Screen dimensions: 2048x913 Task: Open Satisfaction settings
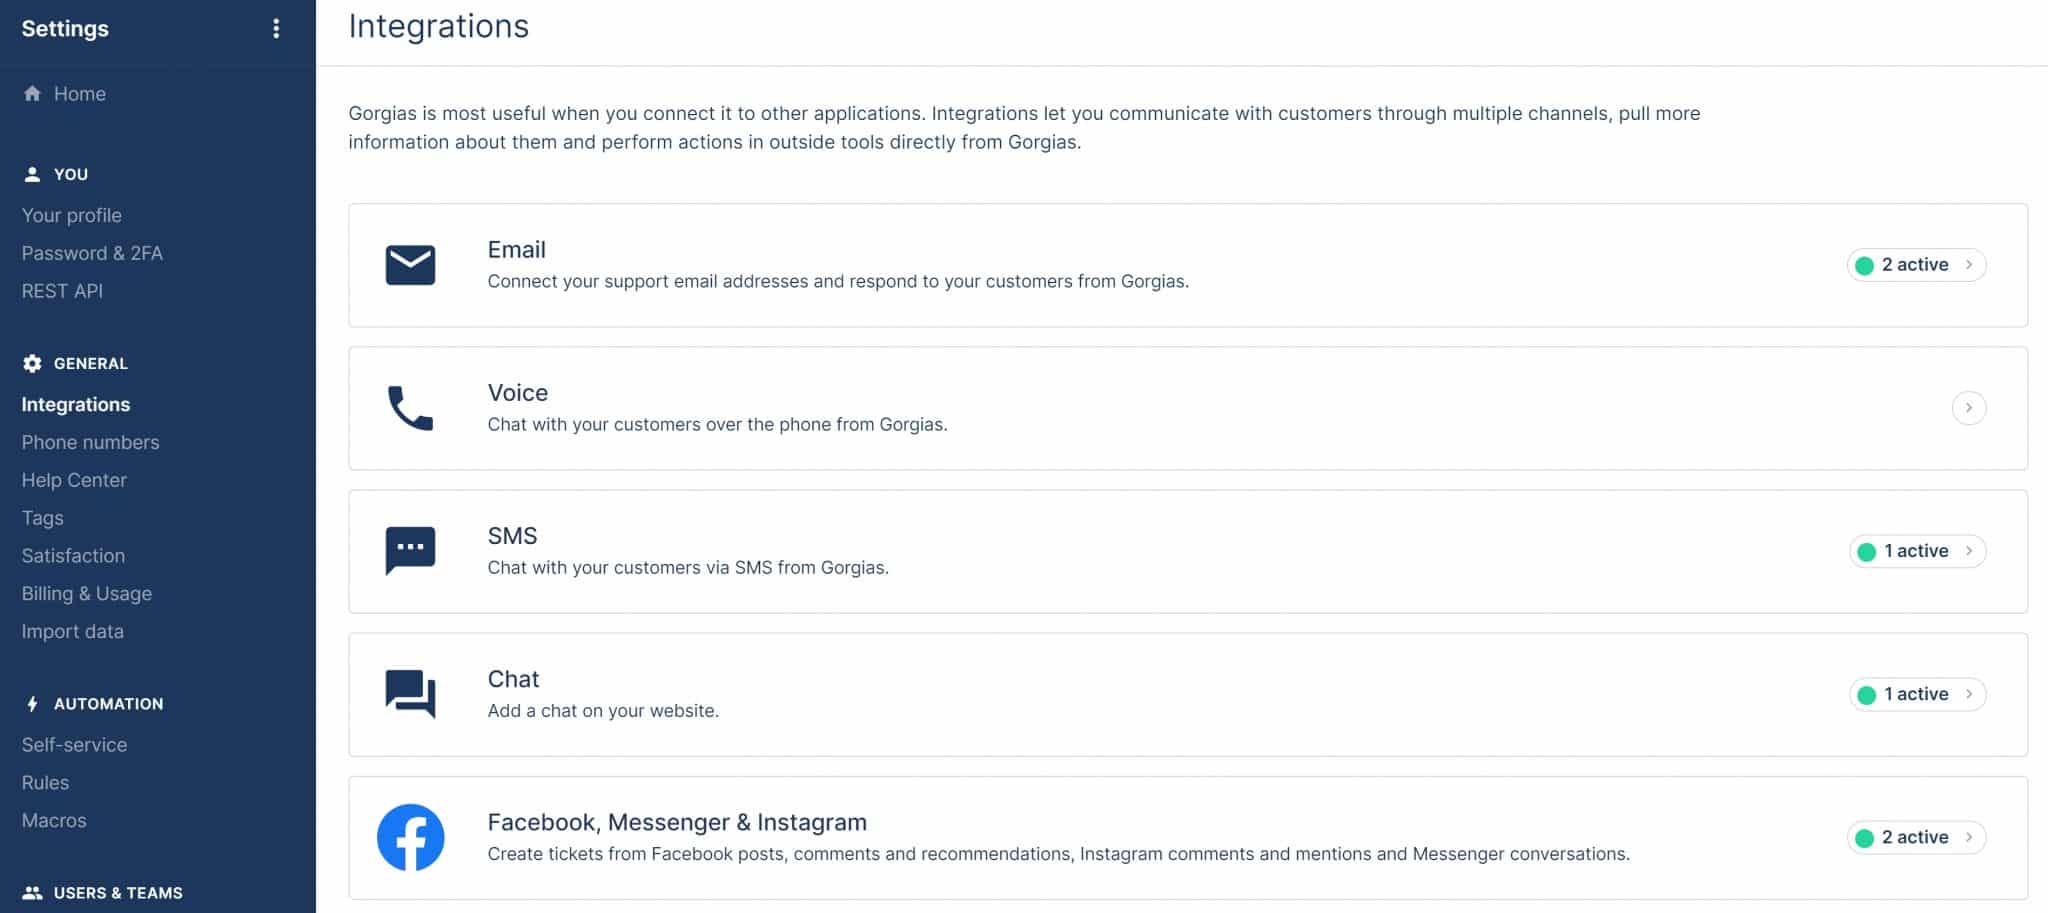click(x=73, y=555)
